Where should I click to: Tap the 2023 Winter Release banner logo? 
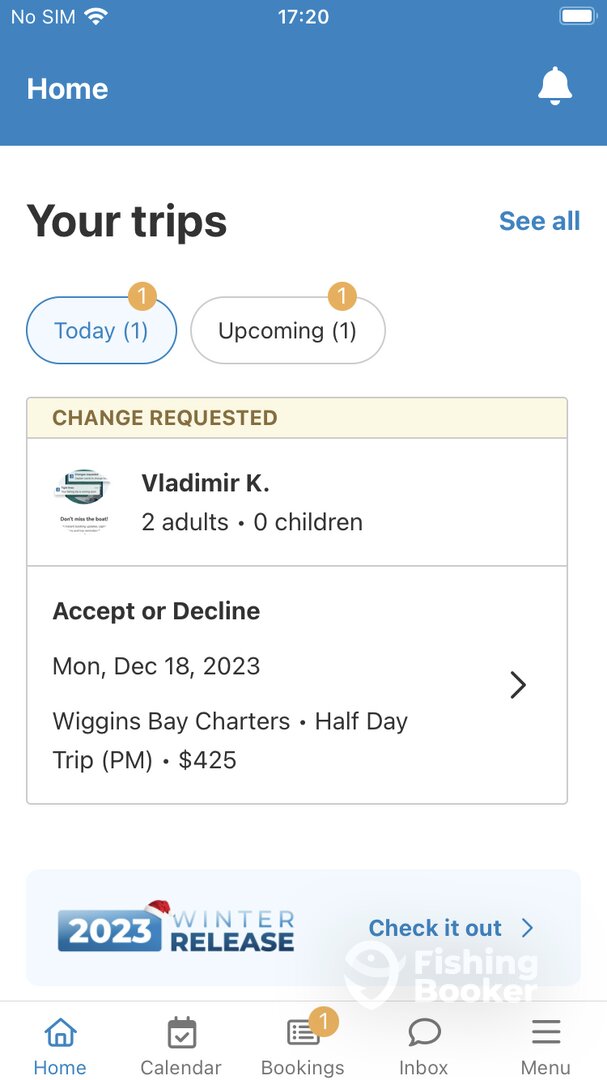[x=176, y=927]
